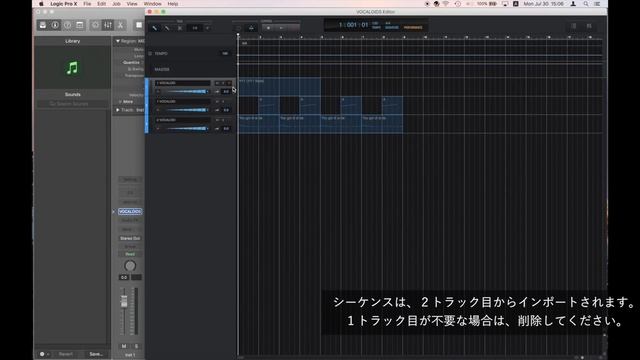This screenshot has height=360, width=640.
Task: Click the rightmost panel icon at editor top right
Action: 589,26
